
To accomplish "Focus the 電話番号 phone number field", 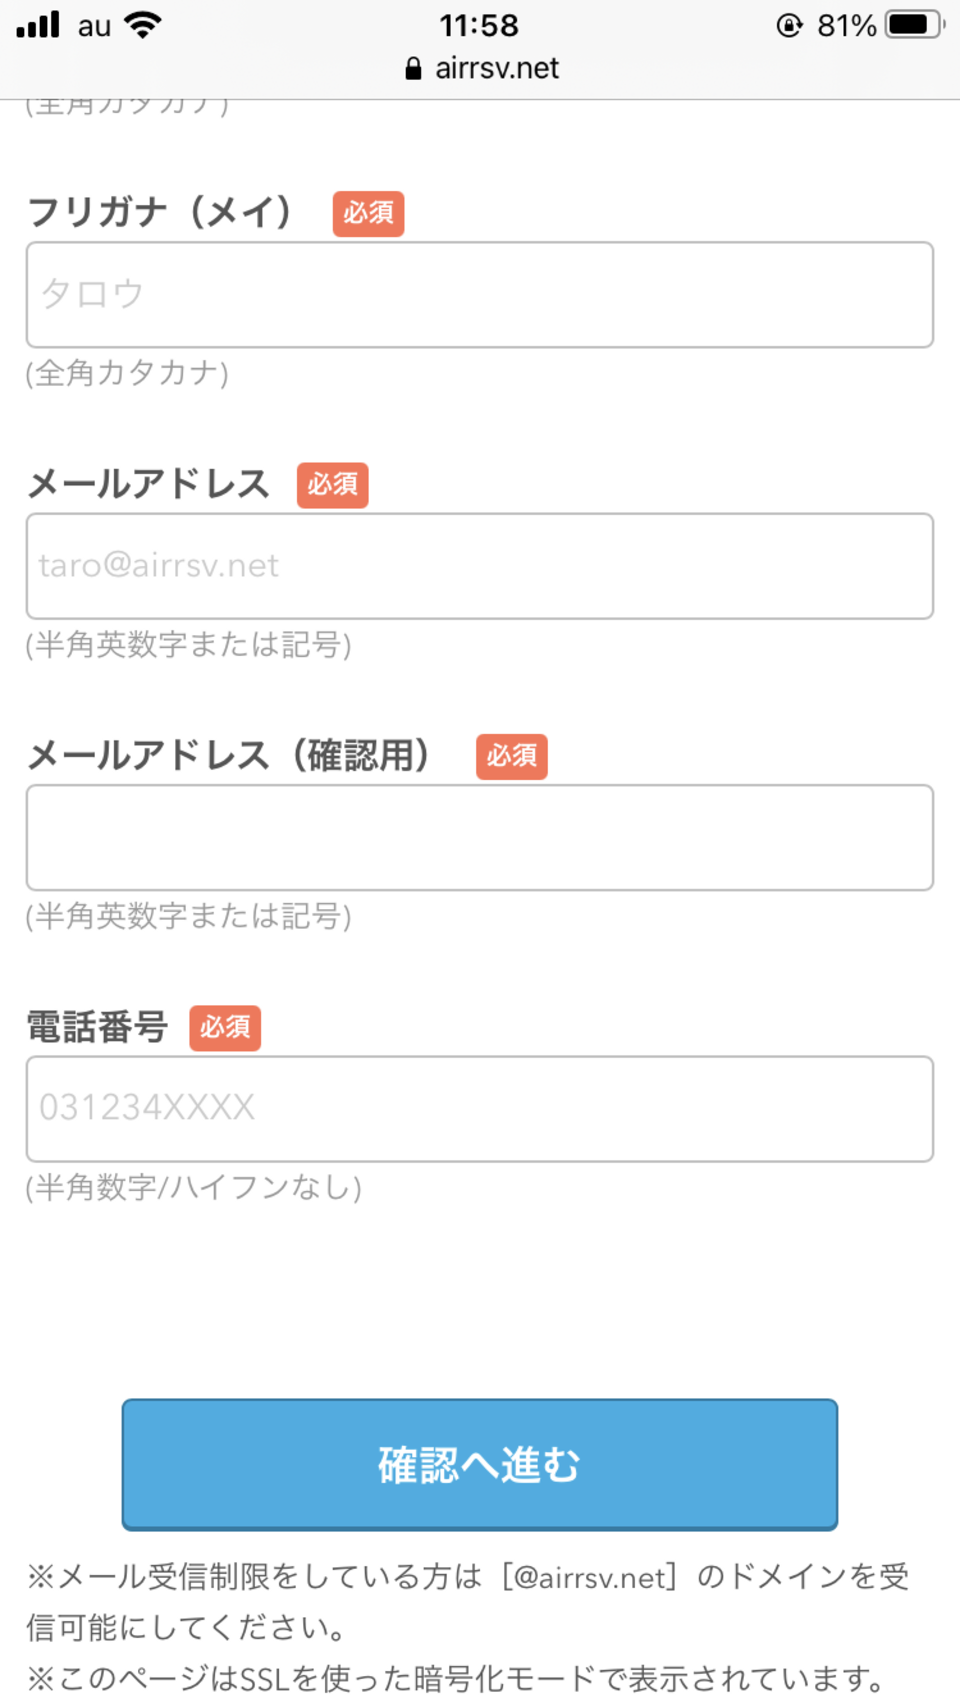I will click(x=480, y=1109).
